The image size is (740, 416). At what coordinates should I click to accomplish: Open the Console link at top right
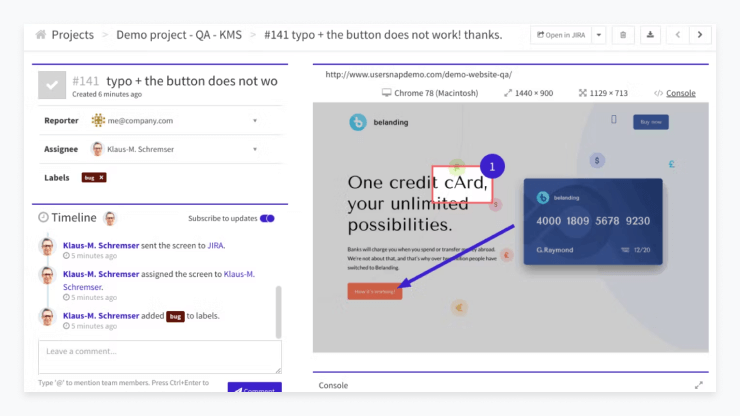[681, 93]
